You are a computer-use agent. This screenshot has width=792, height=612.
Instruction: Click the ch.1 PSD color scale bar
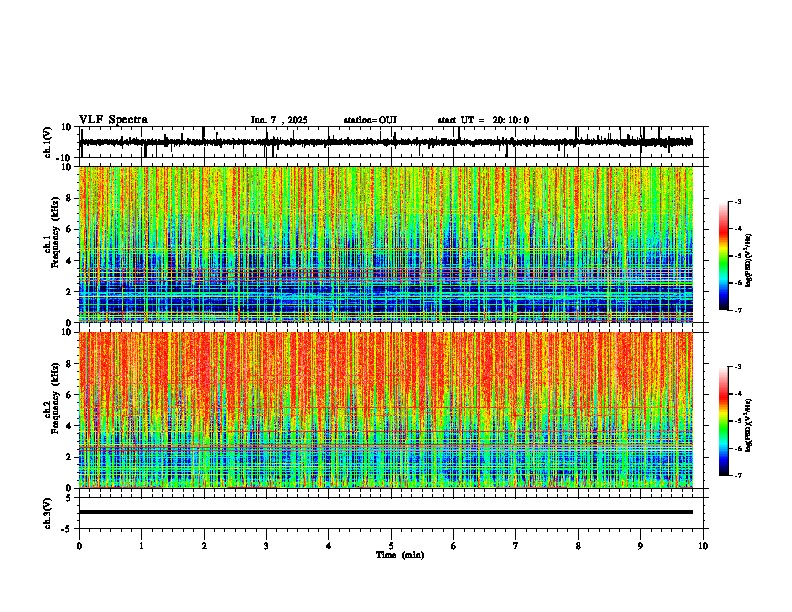pyautogui.click(x=724, y=256)
